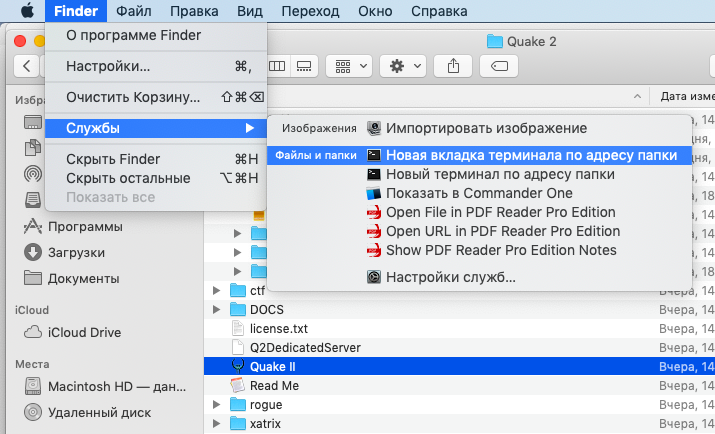The width and height of the screenshot is (715, 434).
Task: Open Настройки… in Finder menu
Action: [x=155, y=66]
